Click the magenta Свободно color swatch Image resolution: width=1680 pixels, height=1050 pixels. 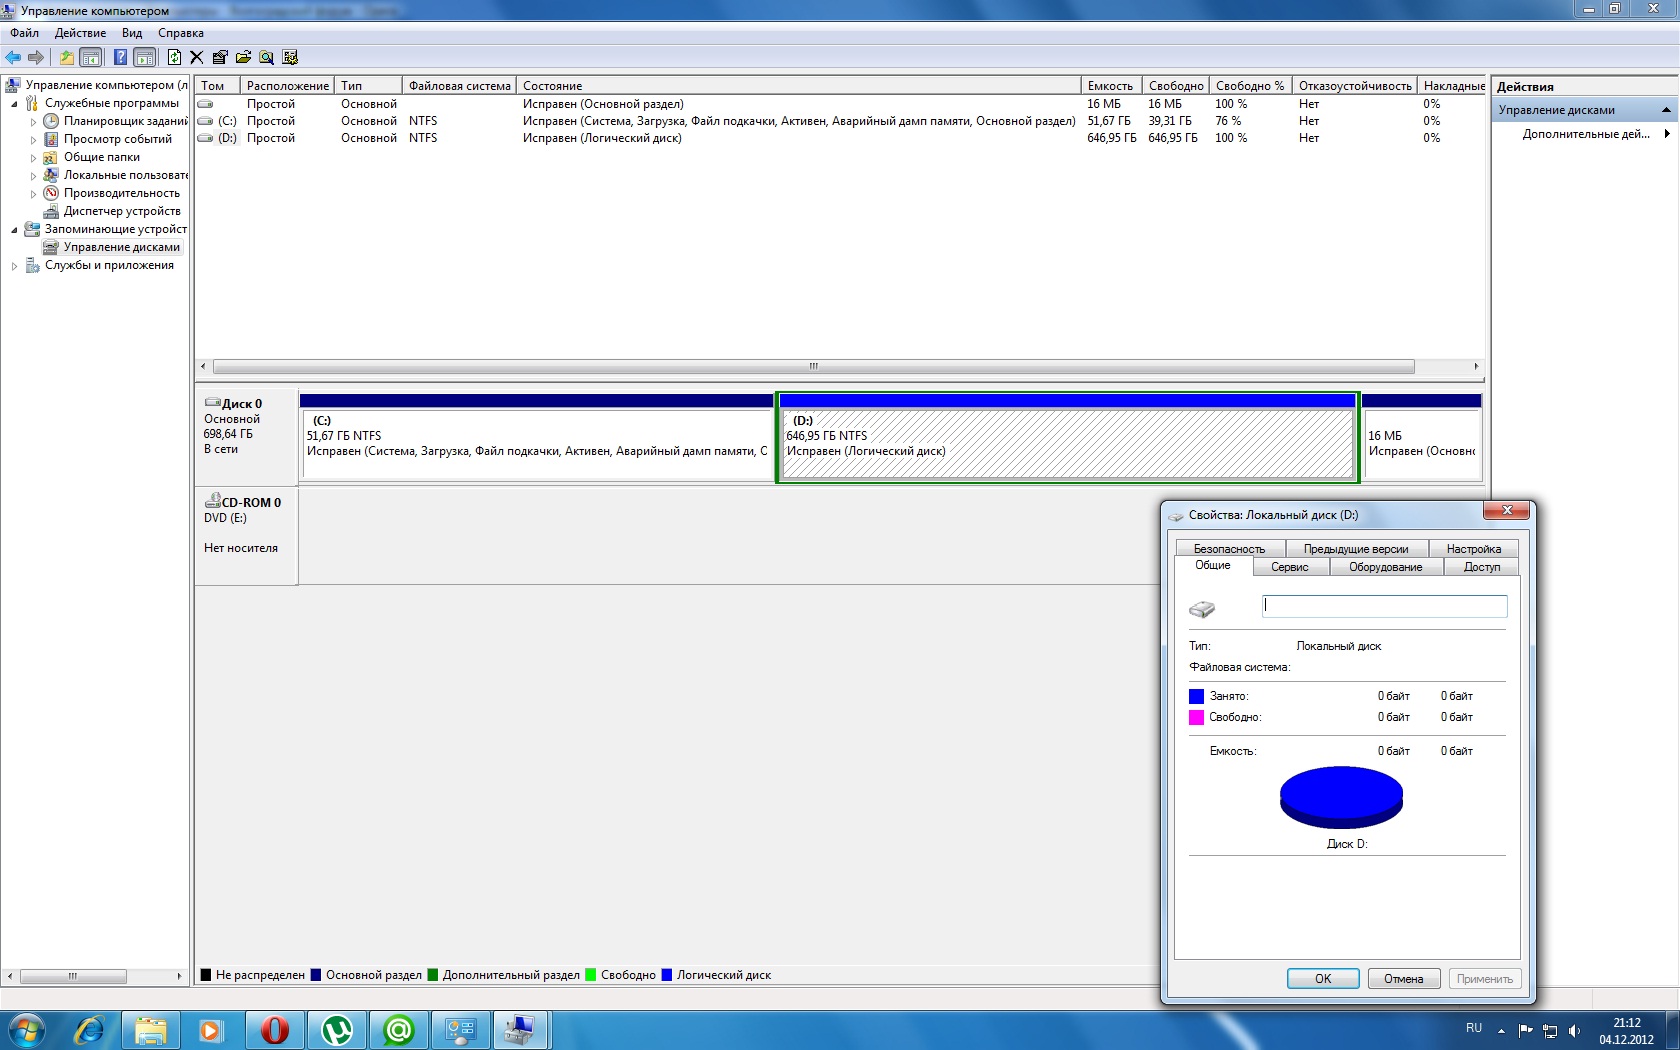[x=1196, y=717]
